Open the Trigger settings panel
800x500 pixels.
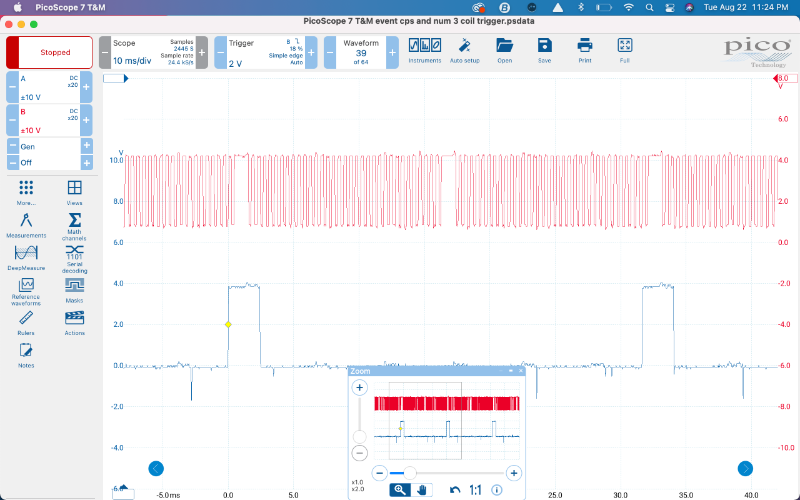(x=260, y=52)
